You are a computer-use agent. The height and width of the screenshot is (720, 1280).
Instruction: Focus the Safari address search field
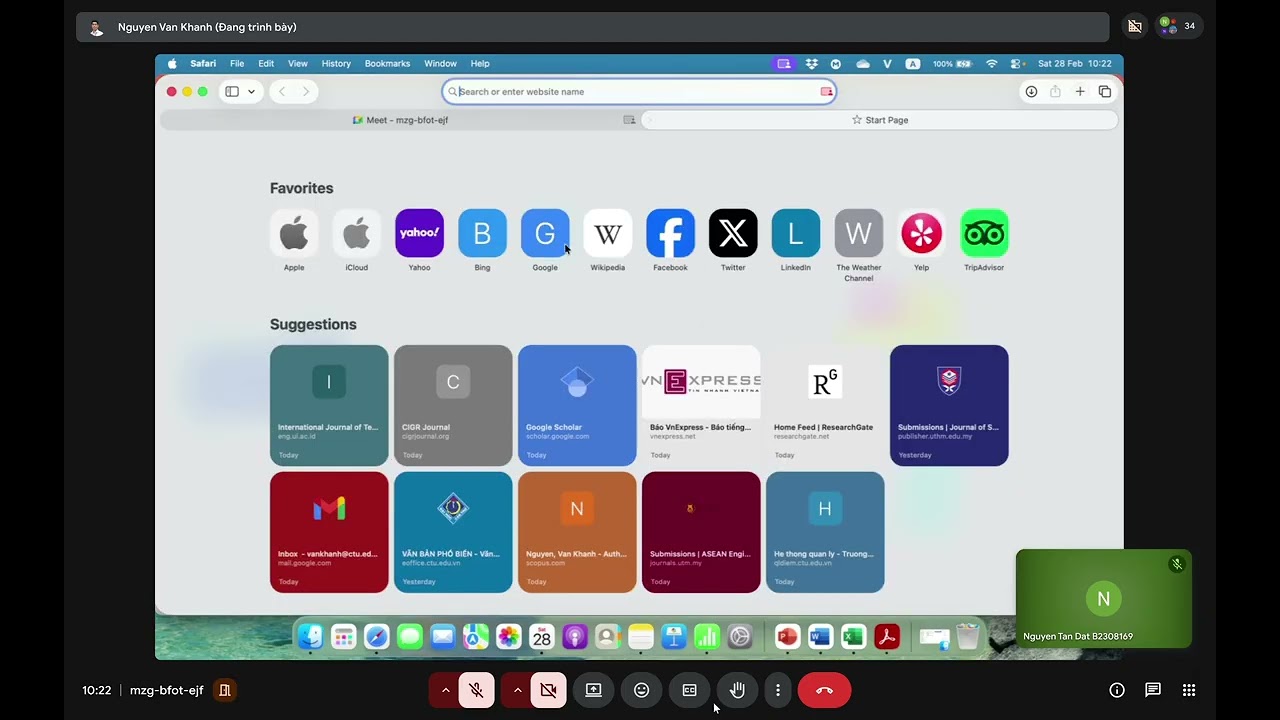click(639, 91)
